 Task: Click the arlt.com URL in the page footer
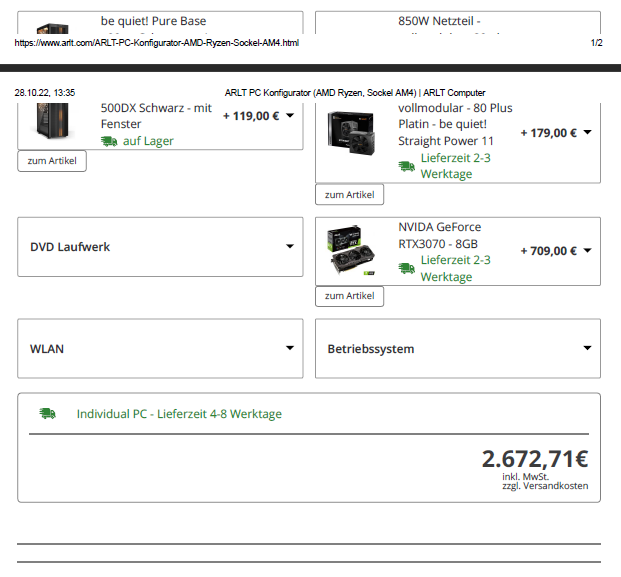(156, 43)
